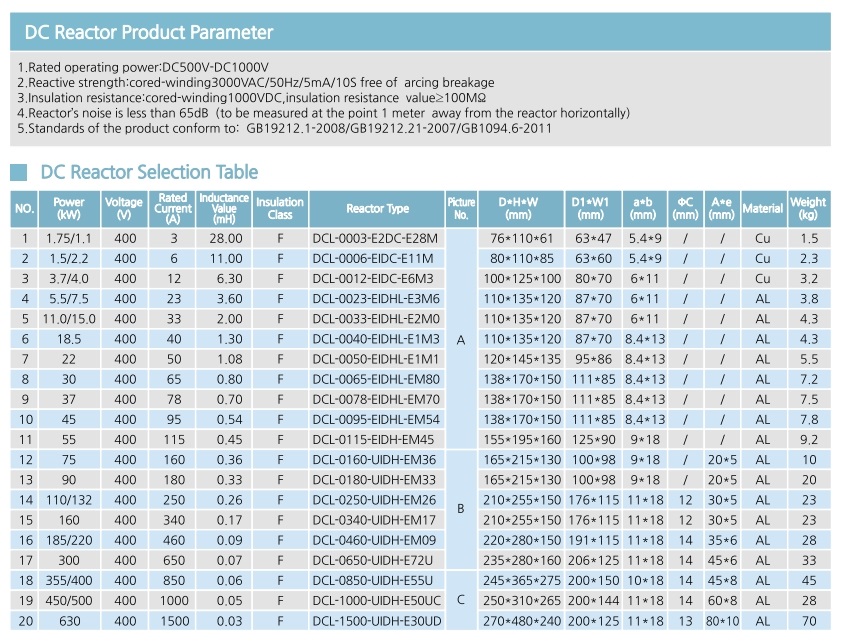Select the Material column header
Viewport: 841px width, 644px height.
pos(763,209)
